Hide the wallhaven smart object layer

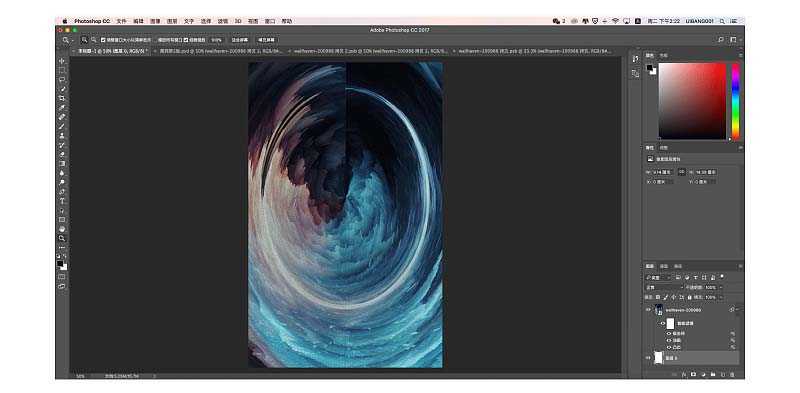click(648, 310)
